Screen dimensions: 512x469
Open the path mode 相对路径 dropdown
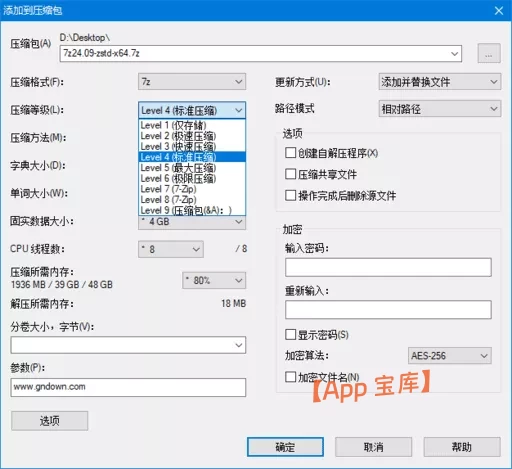[440, 109]
